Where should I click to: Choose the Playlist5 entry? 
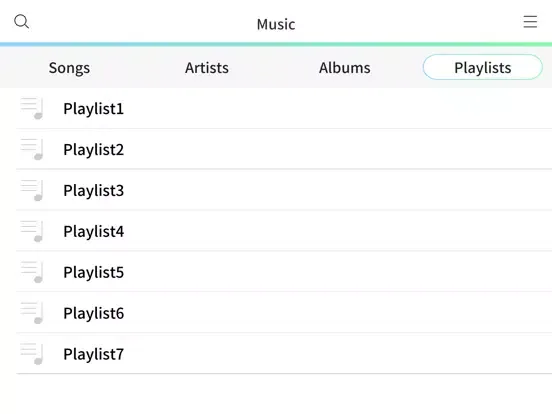(x=284, y=272)
